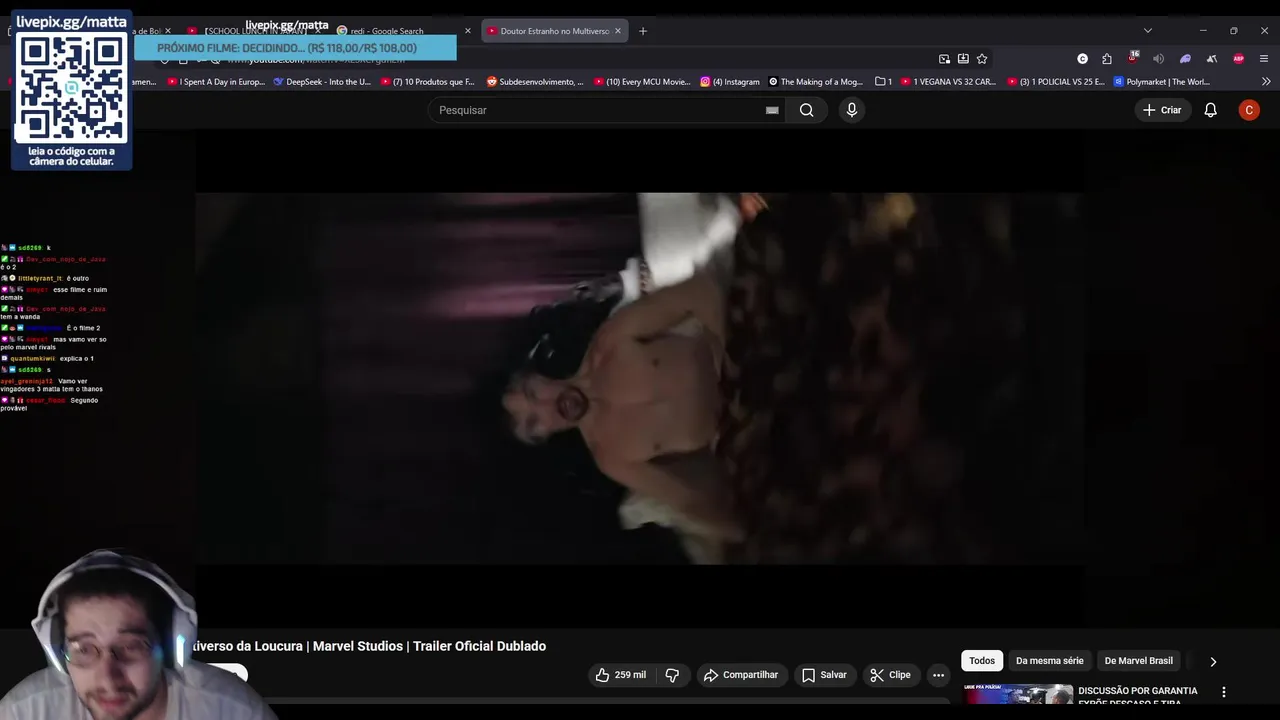The image size is (1280, 720).
Task: Open (7) 10 Produtos que F... bookmark
Action: pos(428,82)
